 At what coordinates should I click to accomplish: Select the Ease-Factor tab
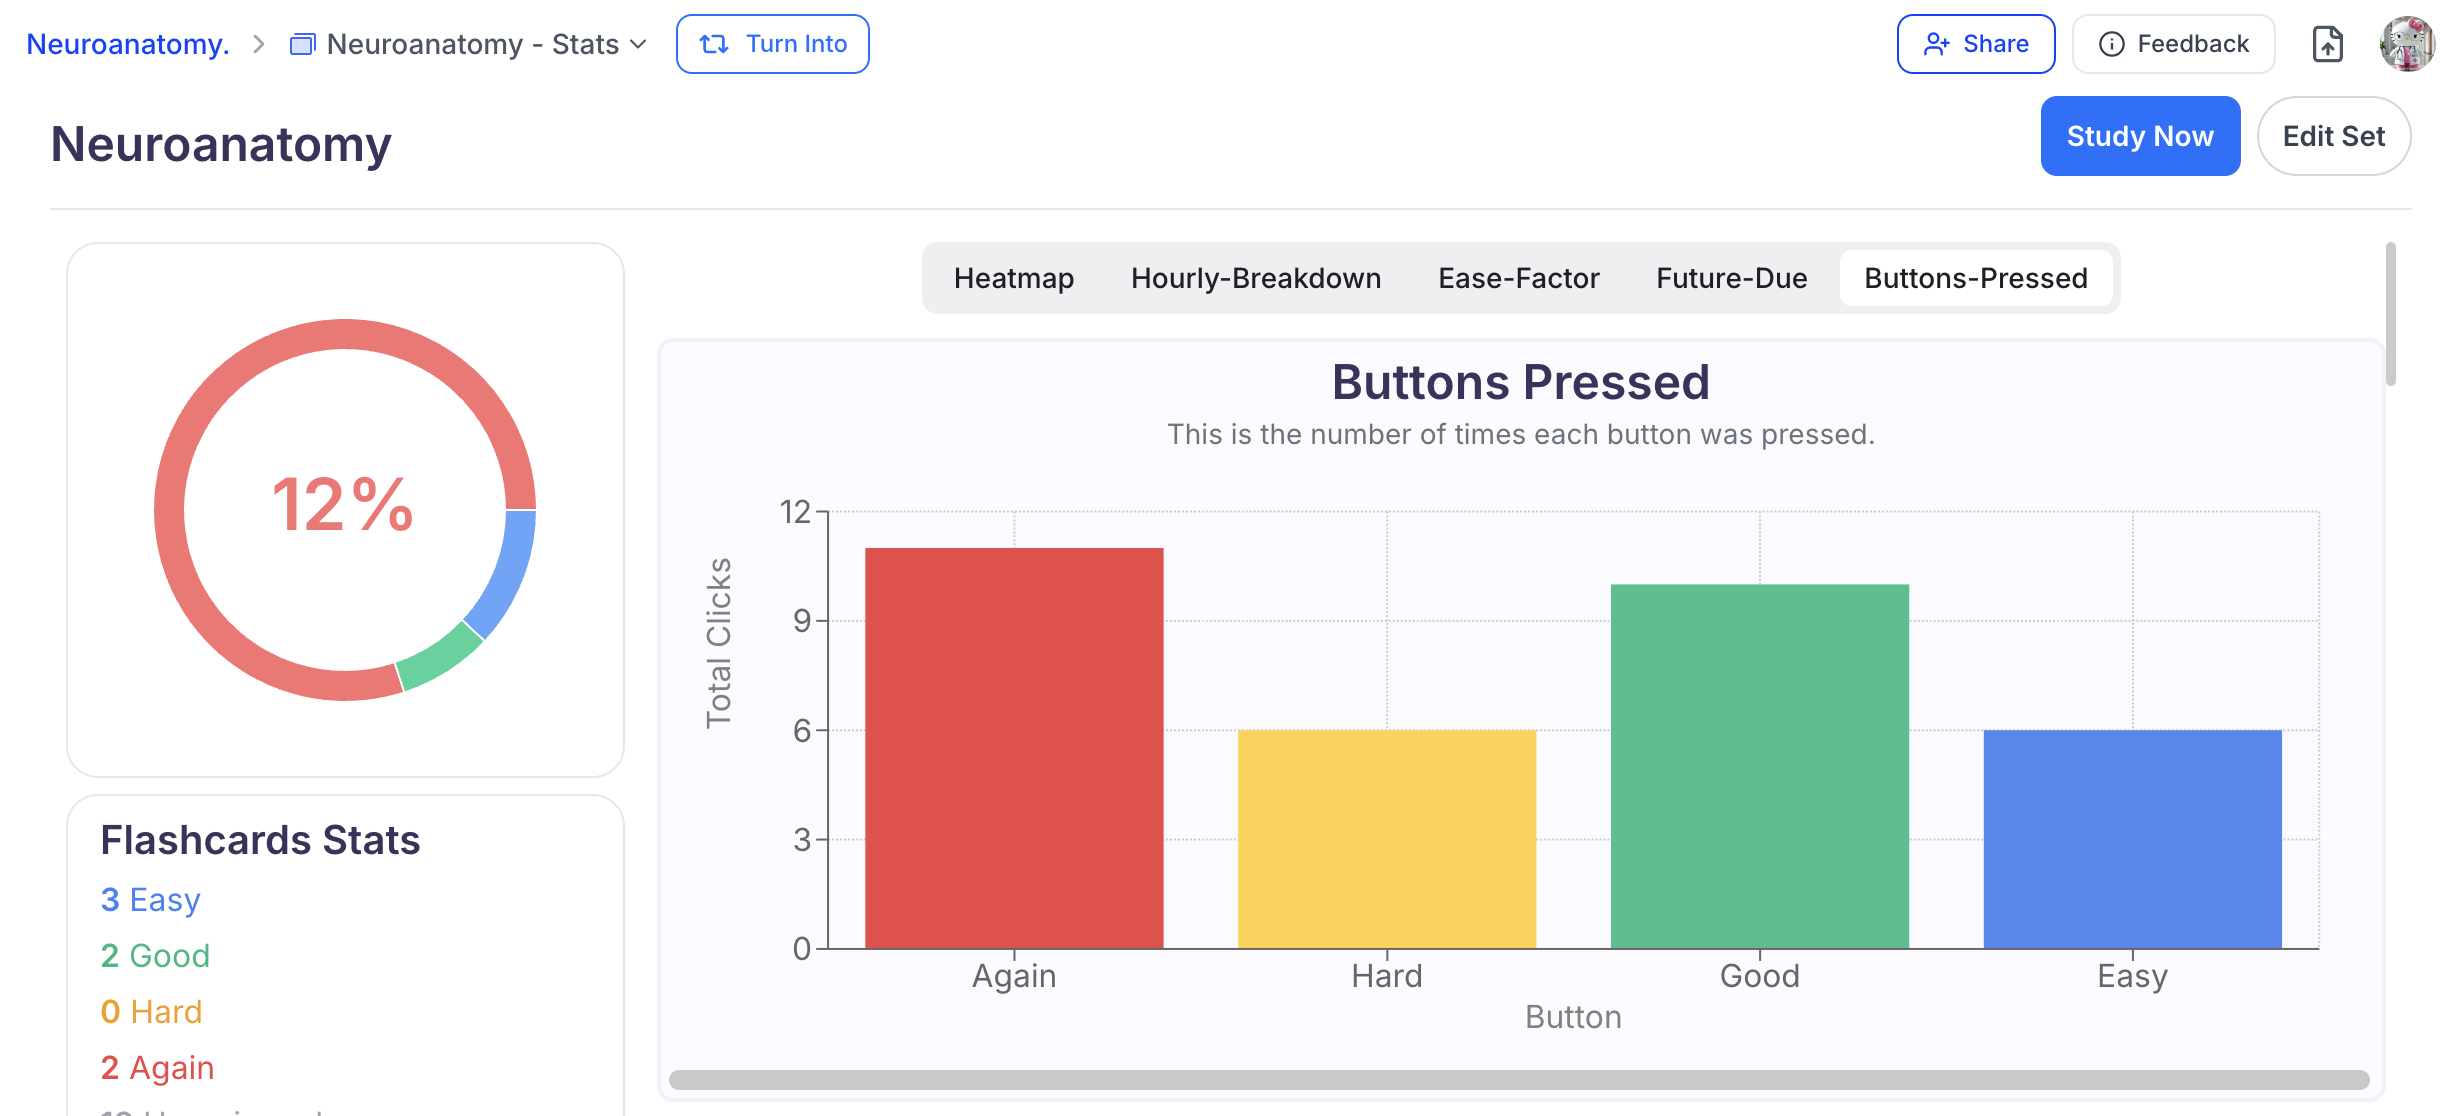coord(1518,278)
